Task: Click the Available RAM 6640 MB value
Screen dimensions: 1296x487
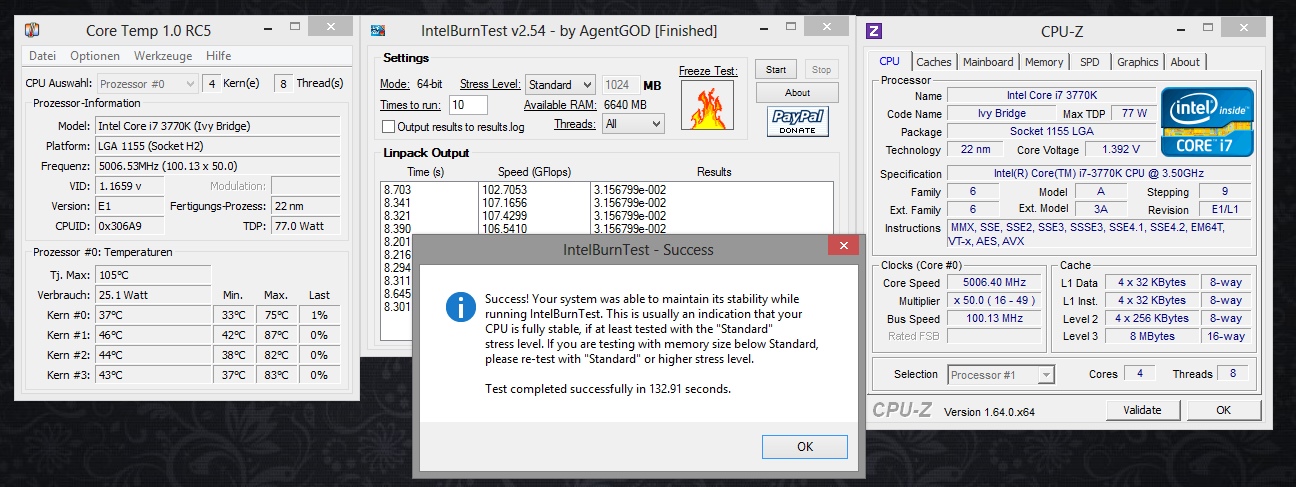Action: coord(624,105)
